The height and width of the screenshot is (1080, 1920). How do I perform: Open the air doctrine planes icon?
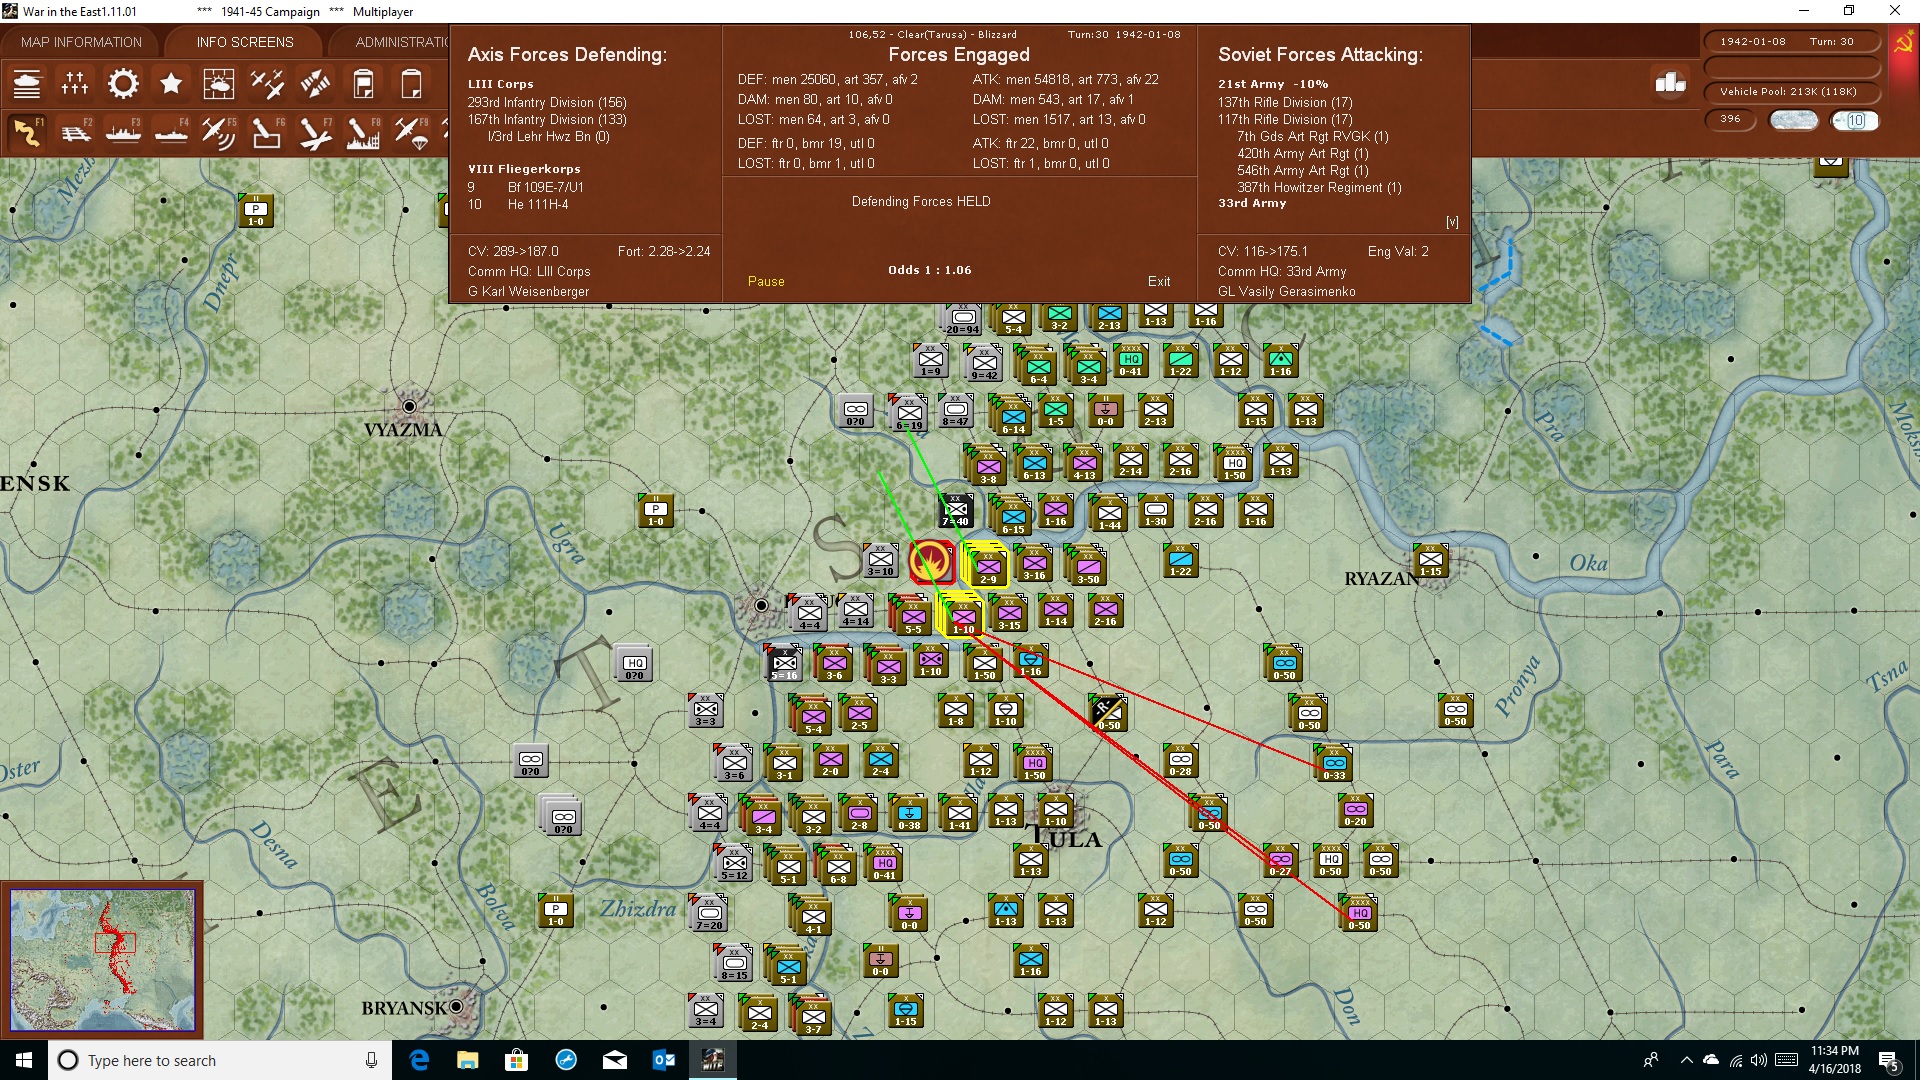(x=267, y=84)
